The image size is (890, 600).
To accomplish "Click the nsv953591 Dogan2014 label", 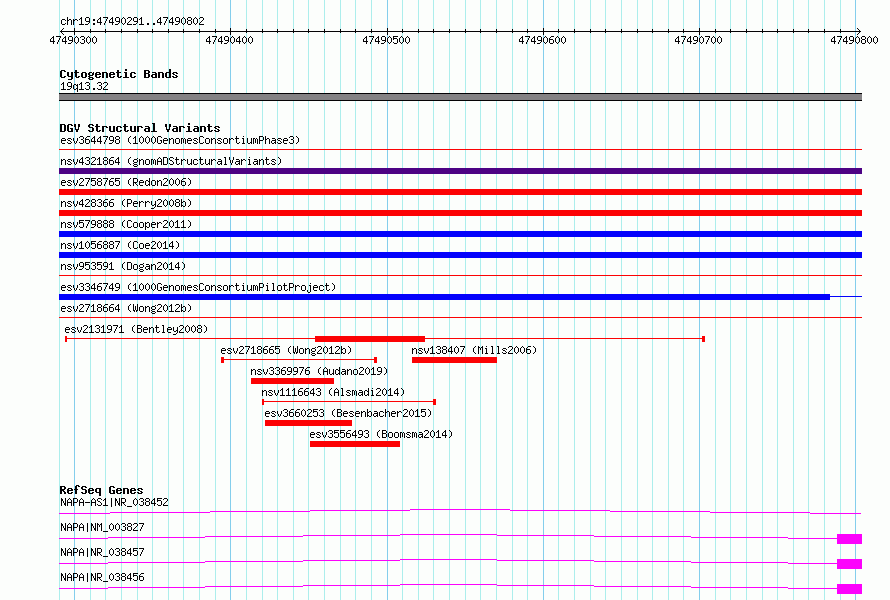I will [x=123, y=266].
